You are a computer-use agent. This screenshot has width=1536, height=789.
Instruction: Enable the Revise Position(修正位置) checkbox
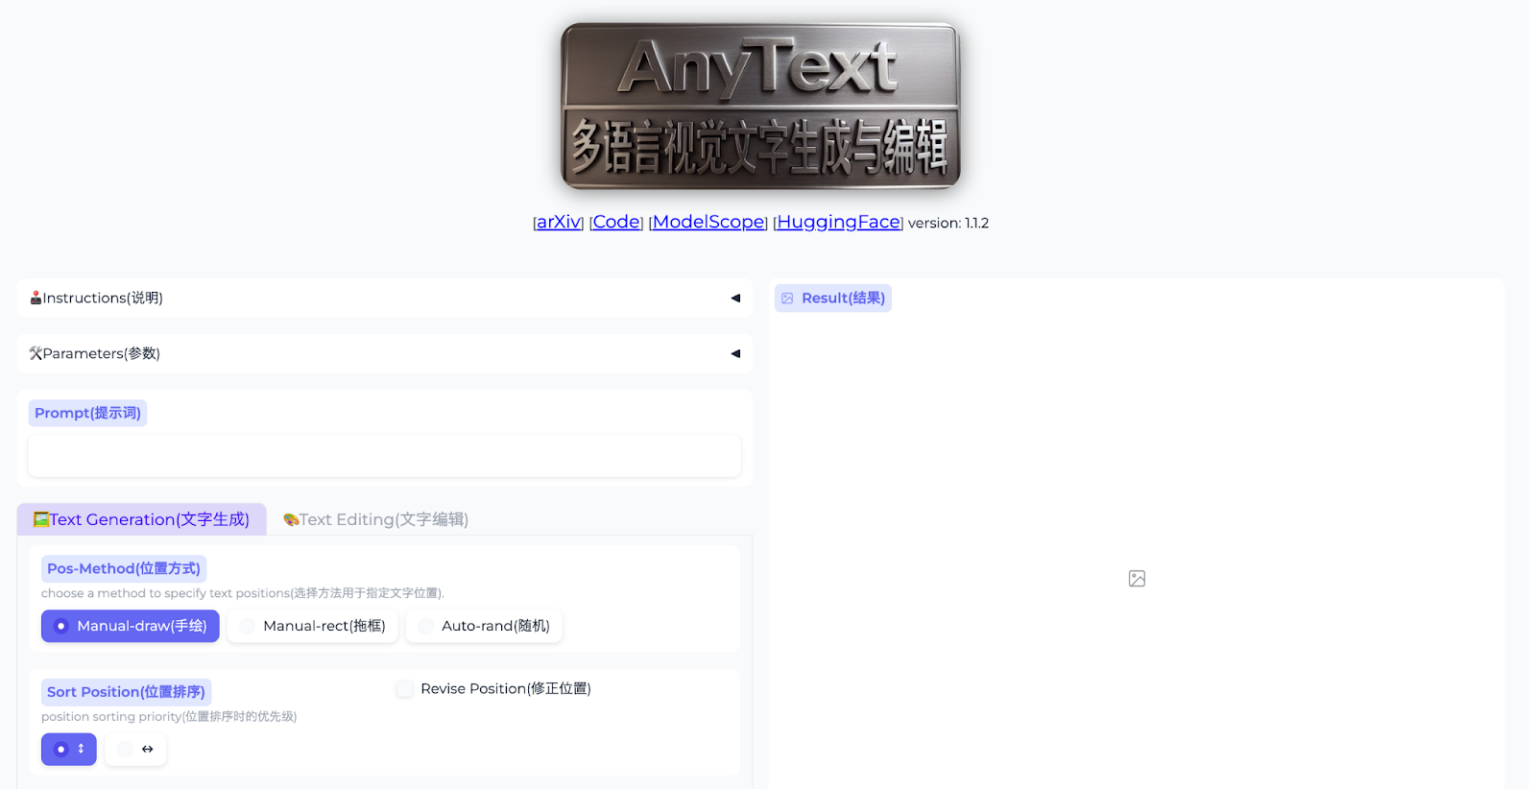[x=404, y=688]
